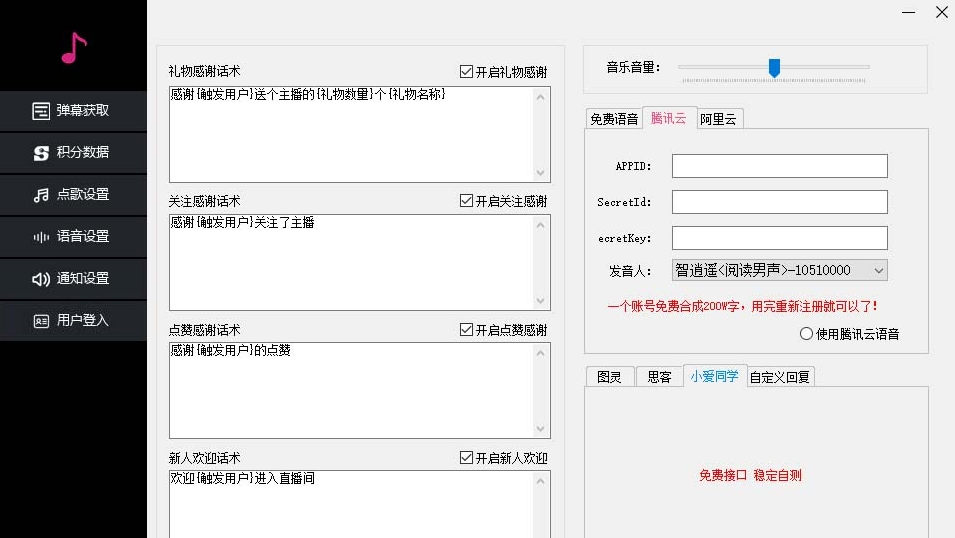
Task: Click the 通知设置 speaker icon
Action: pos(41,279)
